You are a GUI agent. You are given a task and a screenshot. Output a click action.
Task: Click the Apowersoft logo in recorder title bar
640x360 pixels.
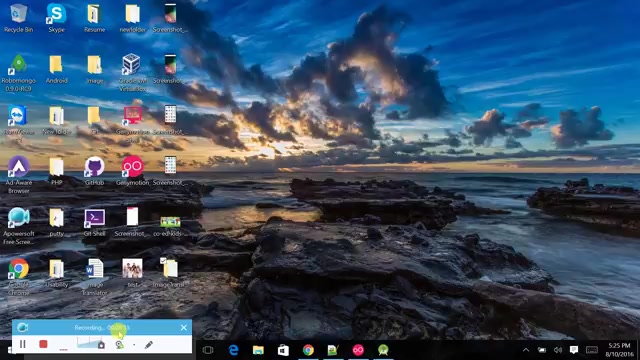click(23, 327)
